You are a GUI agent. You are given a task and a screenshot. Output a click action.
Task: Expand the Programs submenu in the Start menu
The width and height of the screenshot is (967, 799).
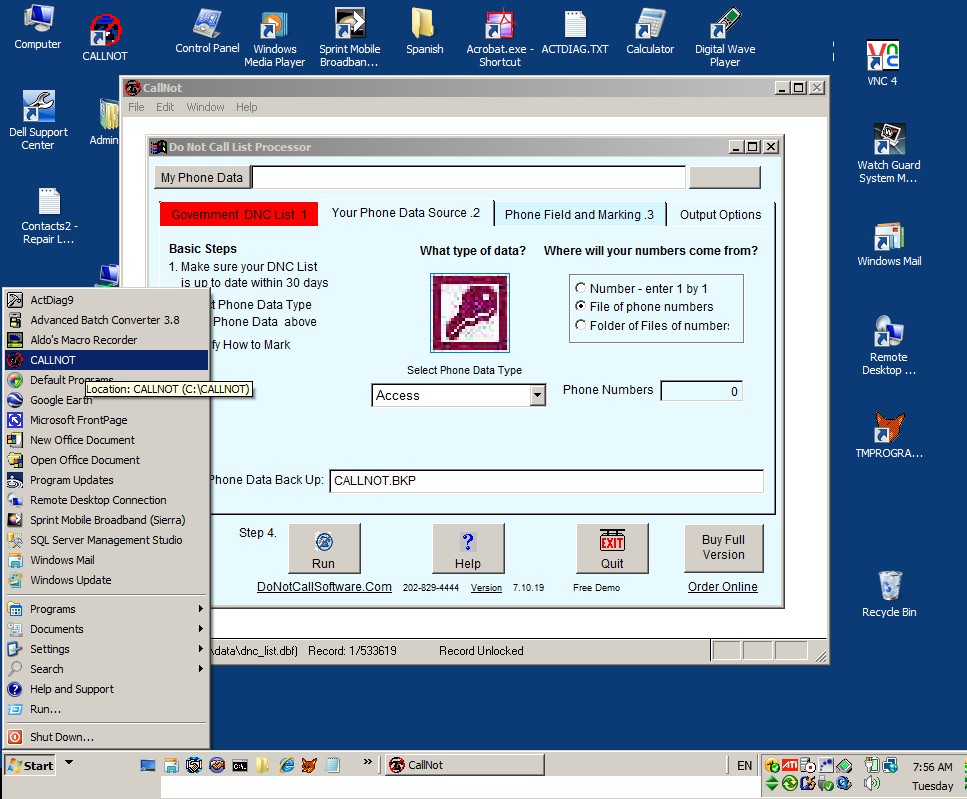105,608
